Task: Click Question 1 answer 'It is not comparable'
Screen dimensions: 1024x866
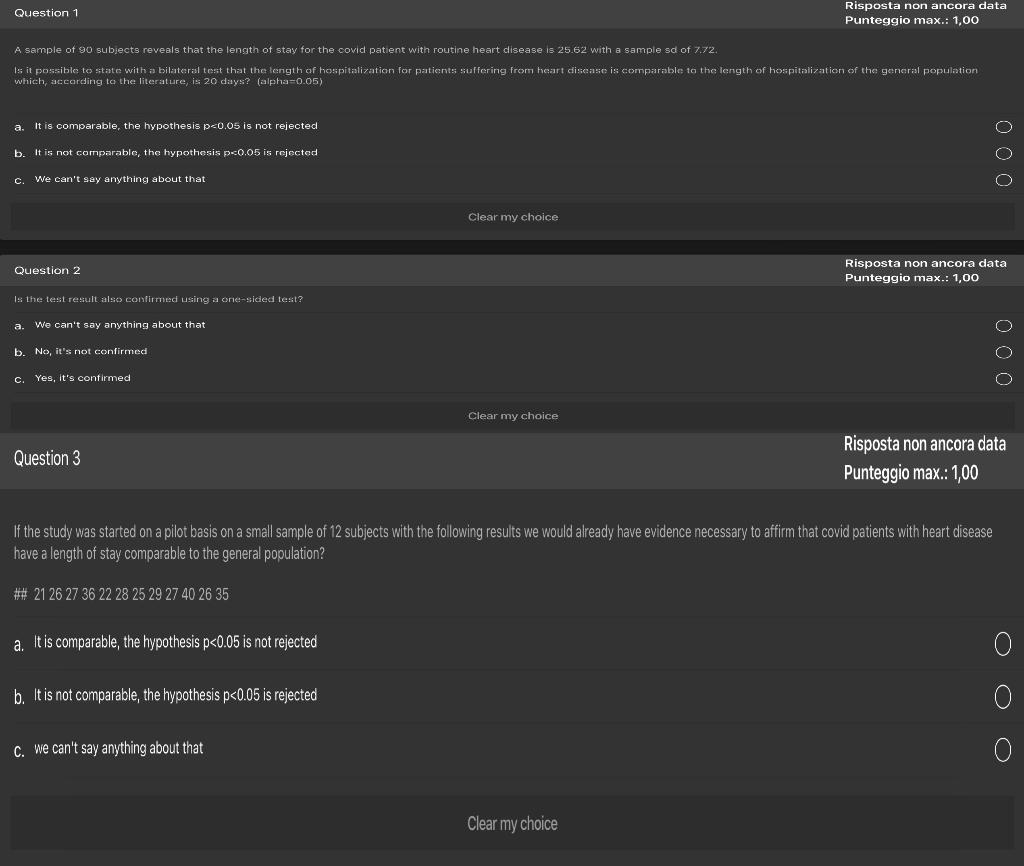Action: click(x=176, y=153)
